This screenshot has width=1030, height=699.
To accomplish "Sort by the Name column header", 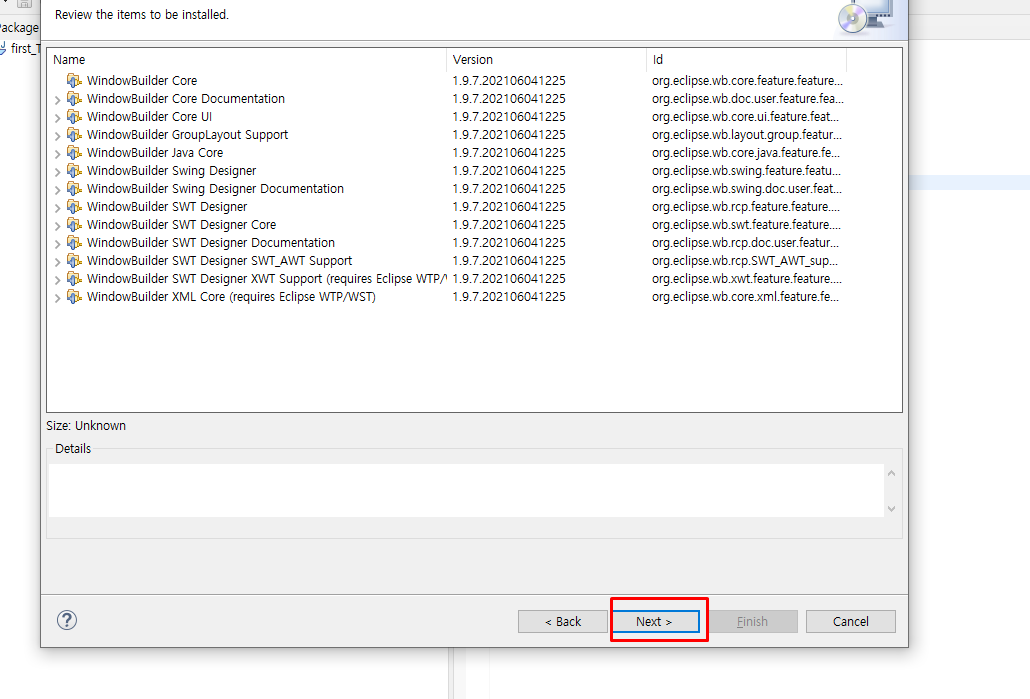I will (247, 60).
